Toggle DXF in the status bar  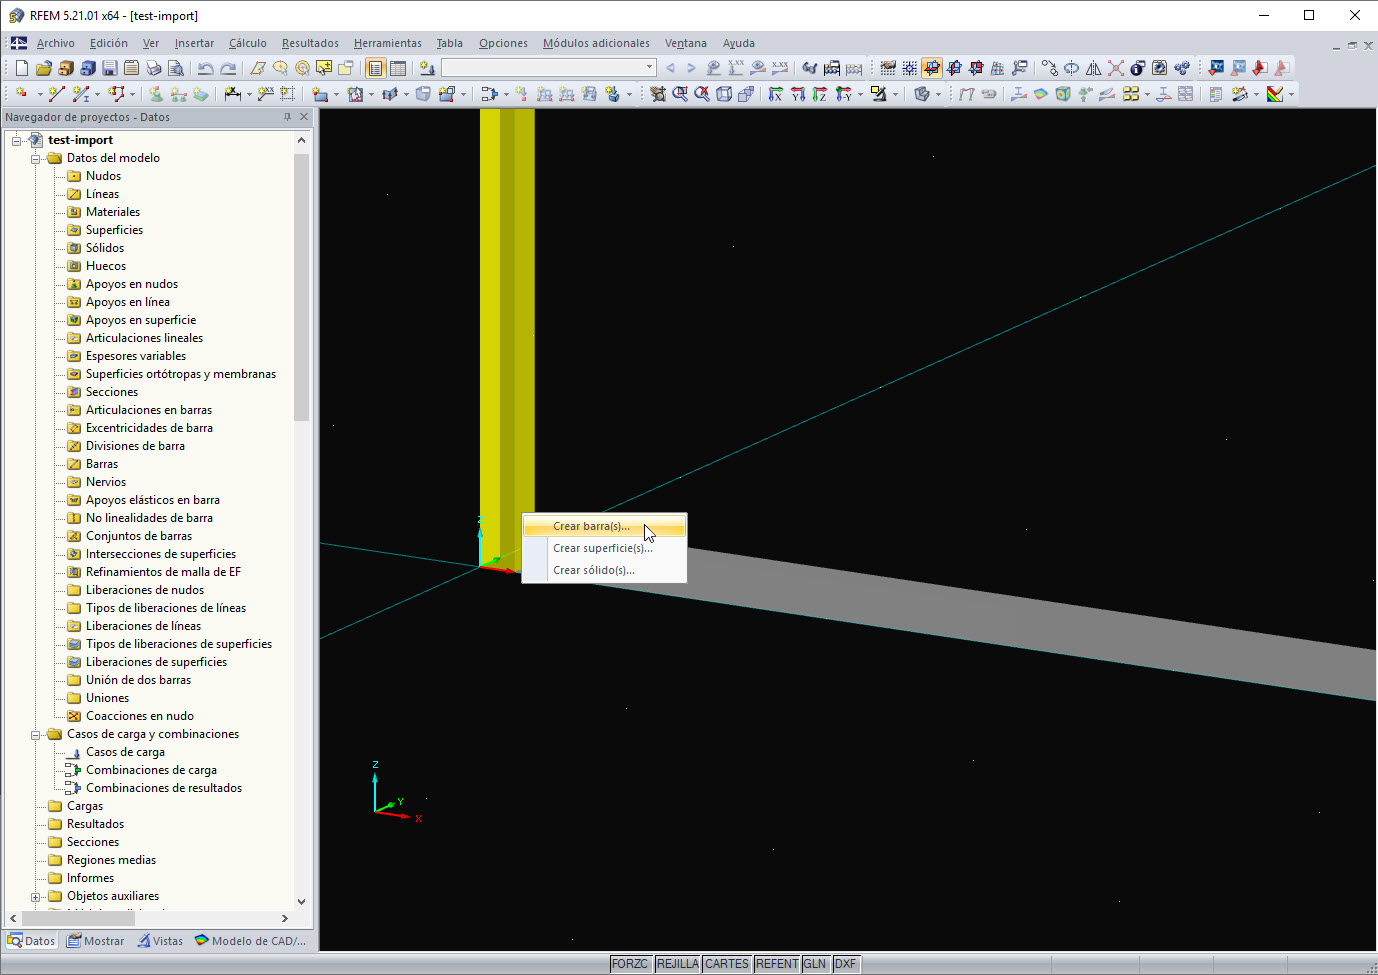click(846, 964)
